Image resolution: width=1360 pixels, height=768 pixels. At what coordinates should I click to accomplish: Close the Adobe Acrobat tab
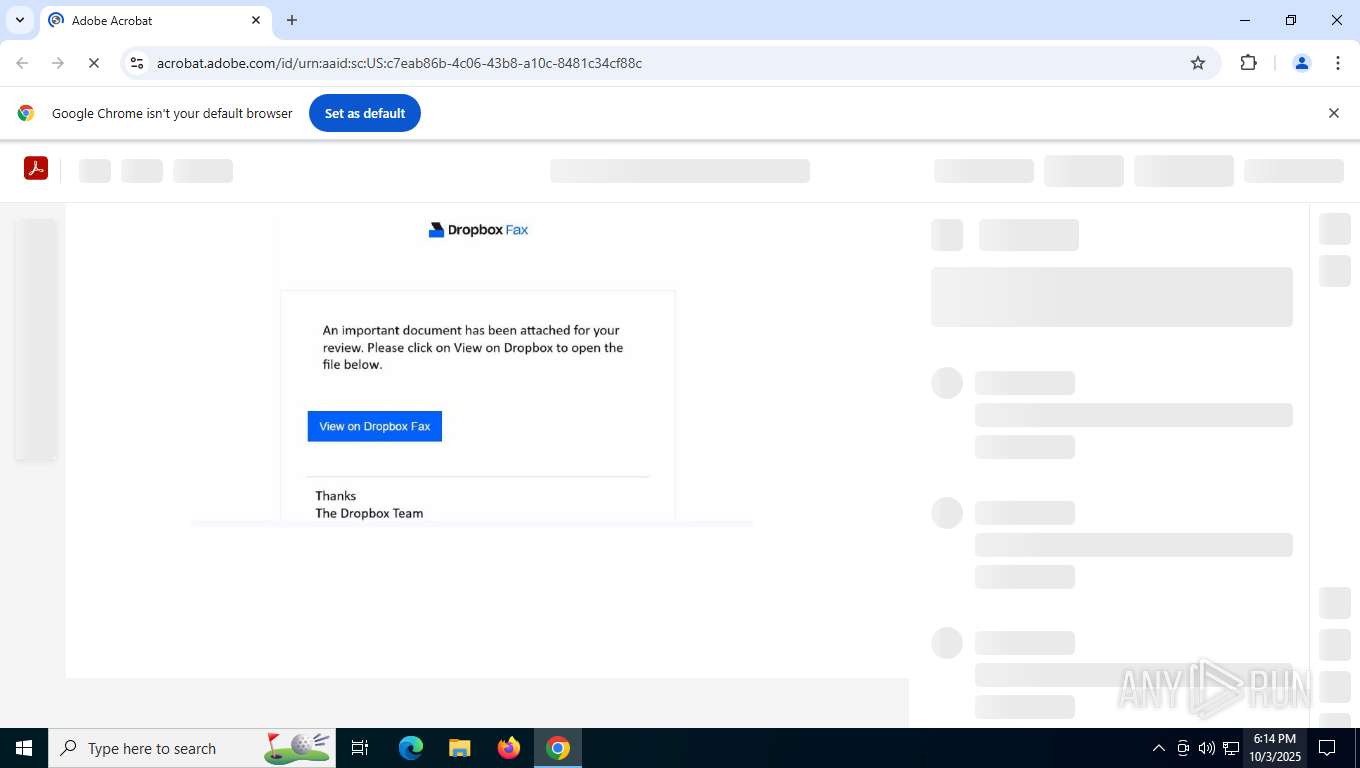[x=256, y=20]
